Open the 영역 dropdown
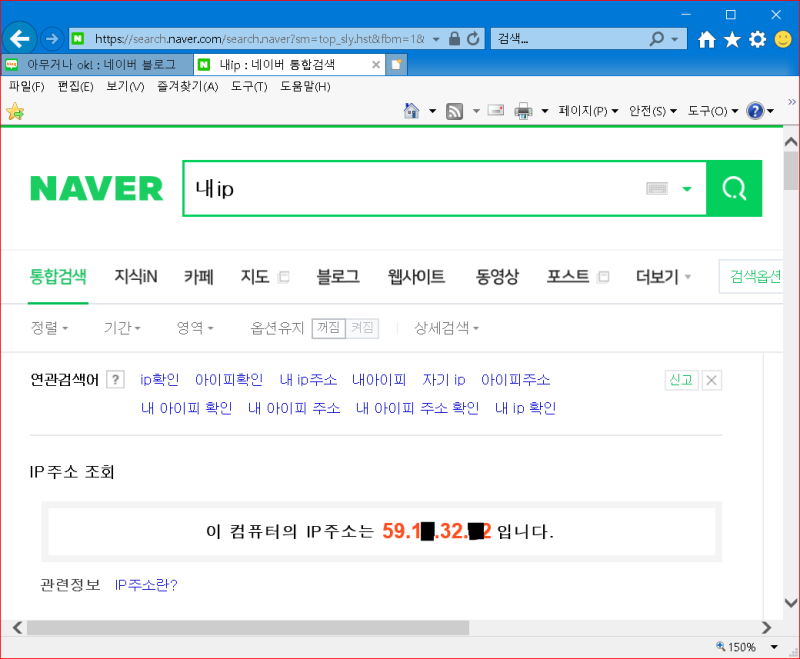Image resolution: width=800 pixels, height=659 pixels. click(194, 328)
